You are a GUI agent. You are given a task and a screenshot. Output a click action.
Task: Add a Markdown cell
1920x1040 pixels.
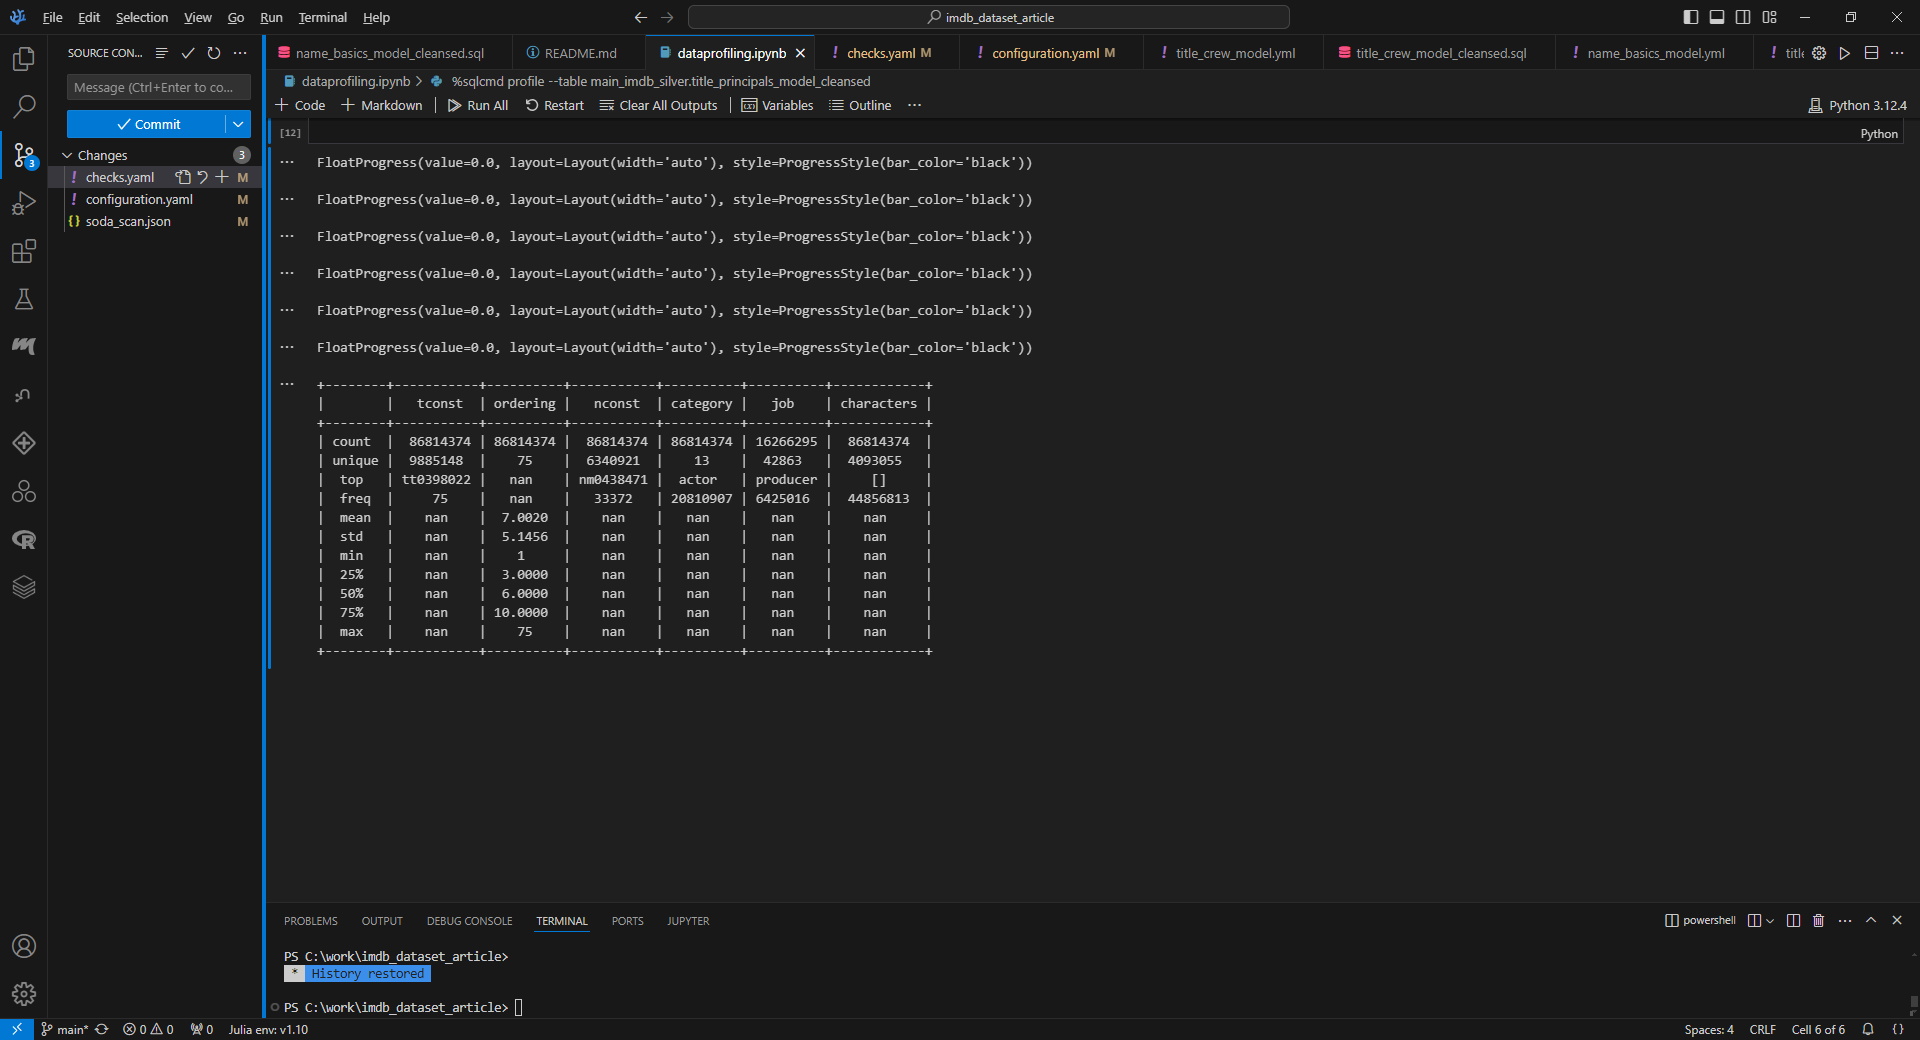coord(382,105)
